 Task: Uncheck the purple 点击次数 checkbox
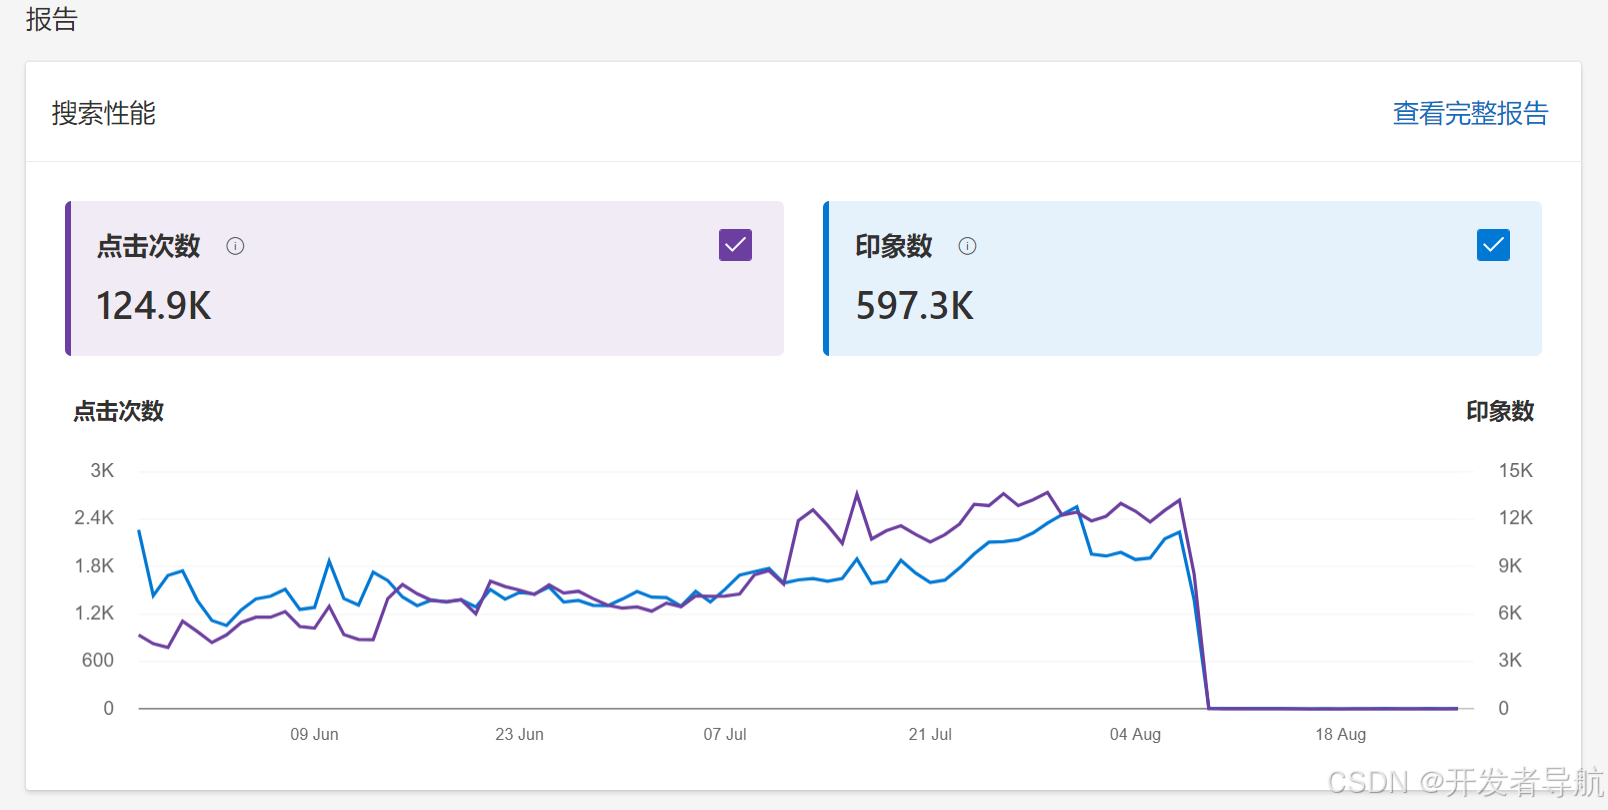(735, 245)
